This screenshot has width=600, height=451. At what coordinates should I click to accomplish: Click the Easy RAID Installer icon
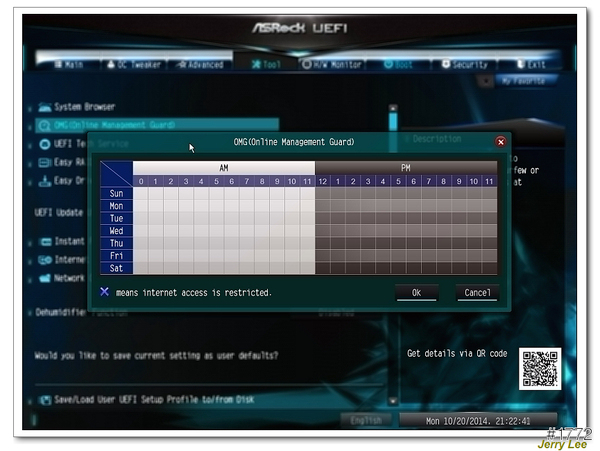(x=46, y=162)
